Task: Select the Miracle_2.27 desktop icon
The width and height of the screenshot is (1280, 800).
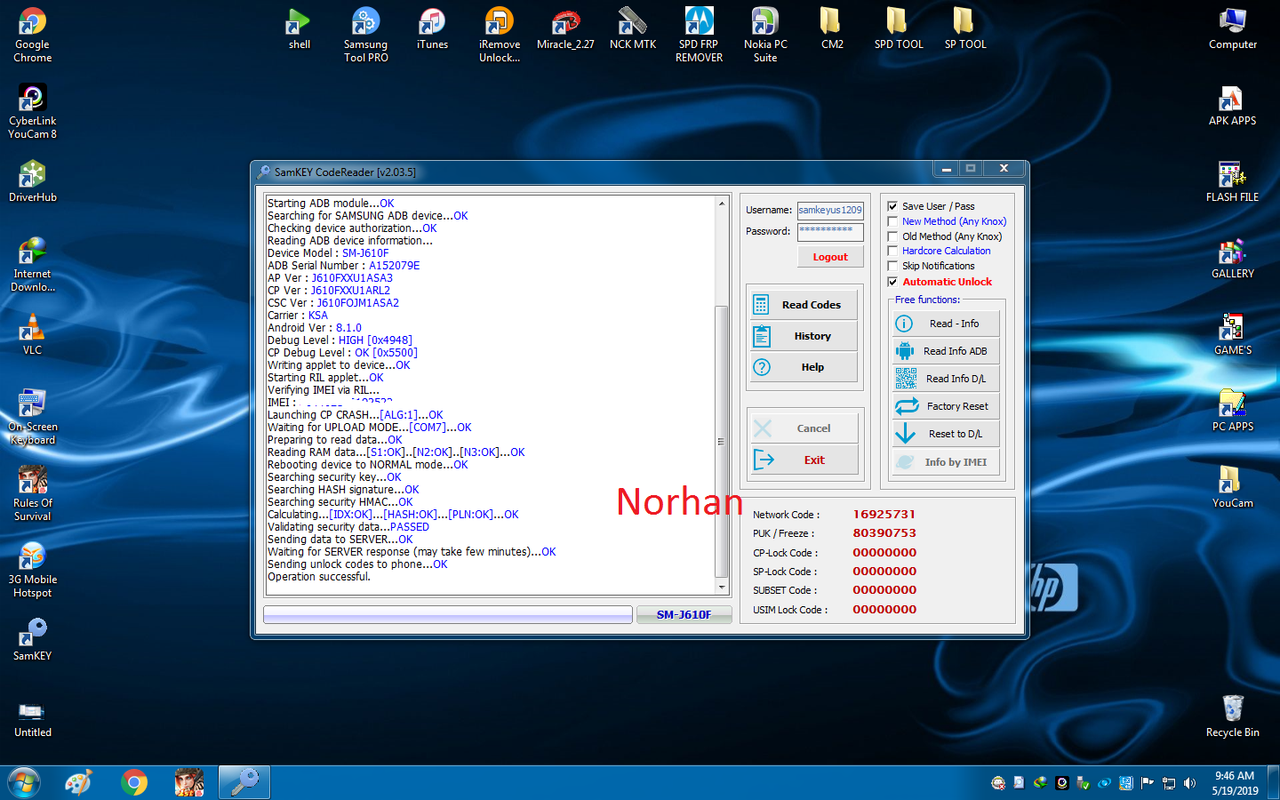Action: click(x=565, y=28)
